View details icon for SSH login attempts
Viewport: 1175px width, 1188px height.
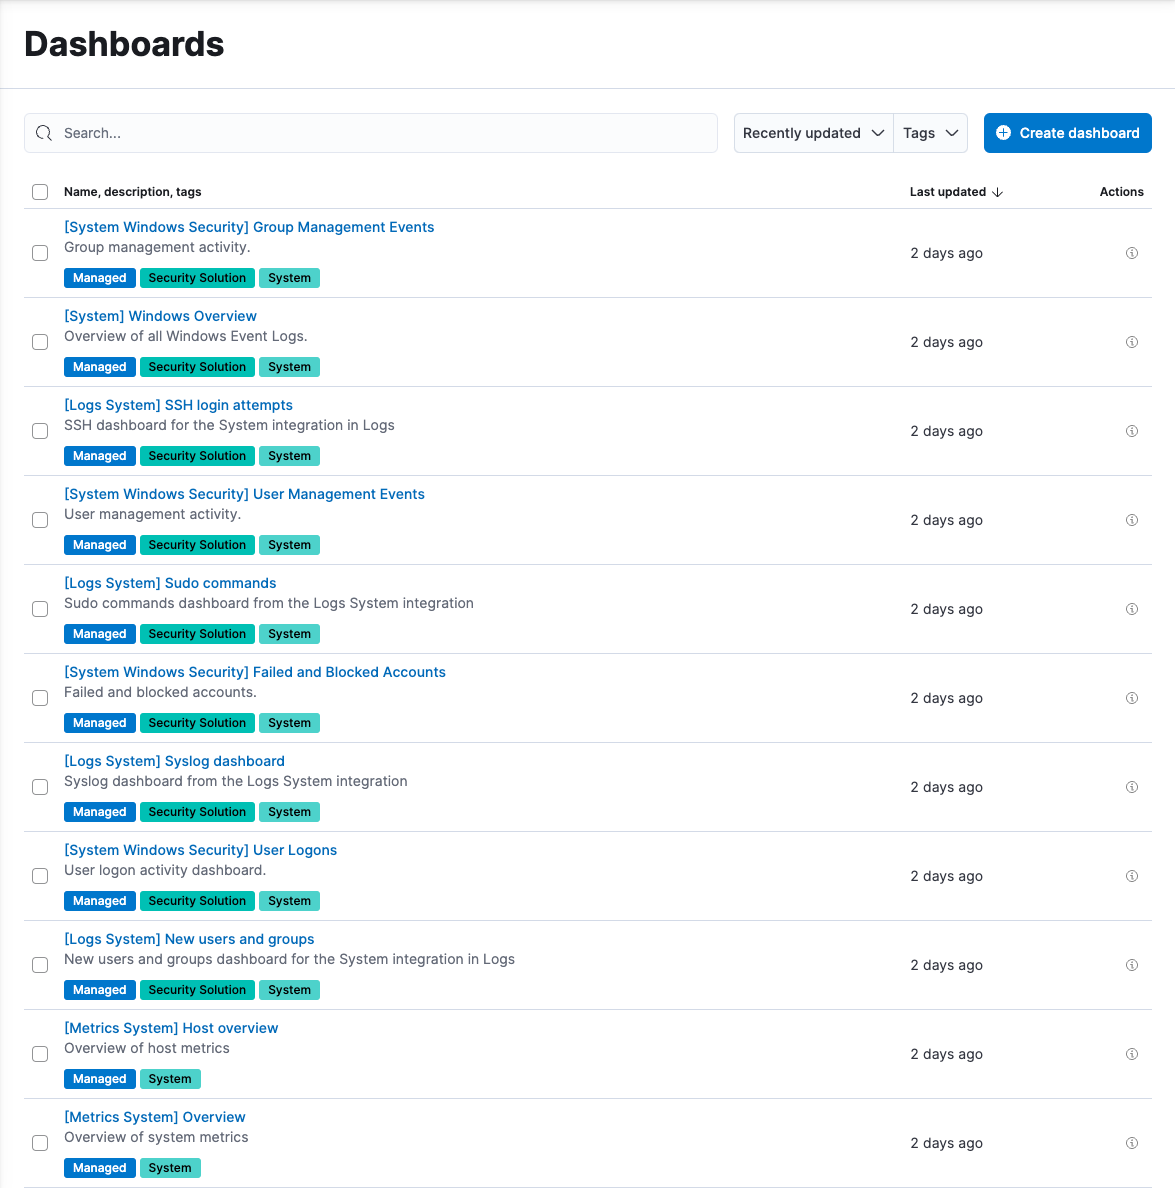(x=1131, y=431)
